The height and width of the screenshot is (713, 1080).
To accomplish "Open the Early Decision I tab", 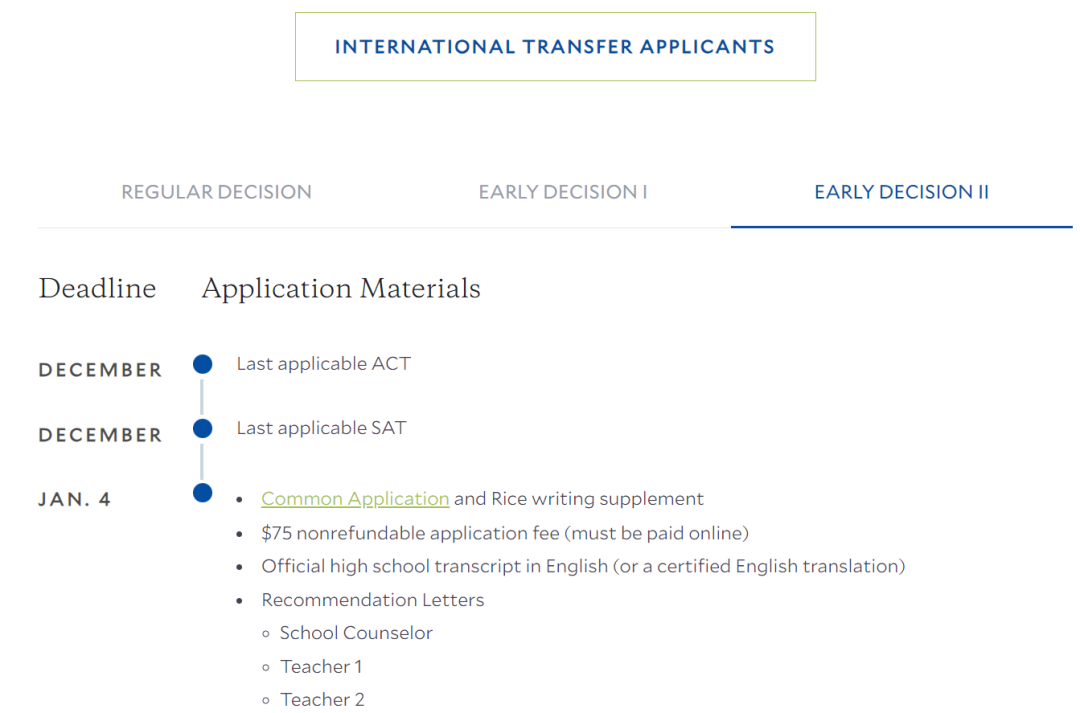I will 563,192.
